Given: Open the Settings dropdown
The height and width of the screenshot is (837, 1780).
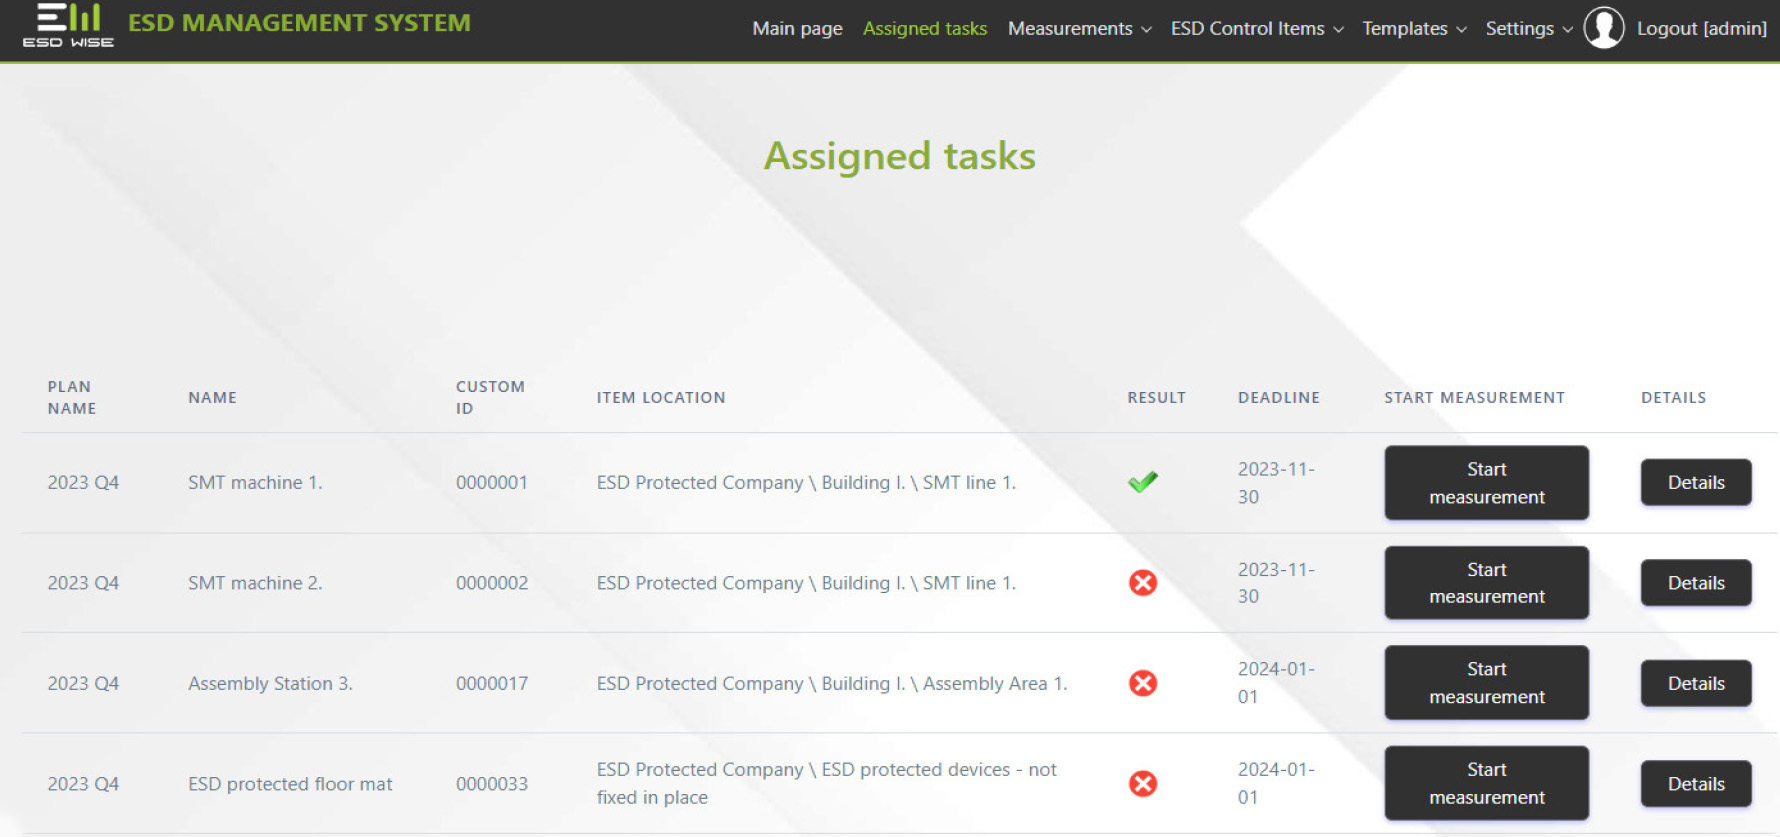Looking at the screenshot, I should point(1527,29).
